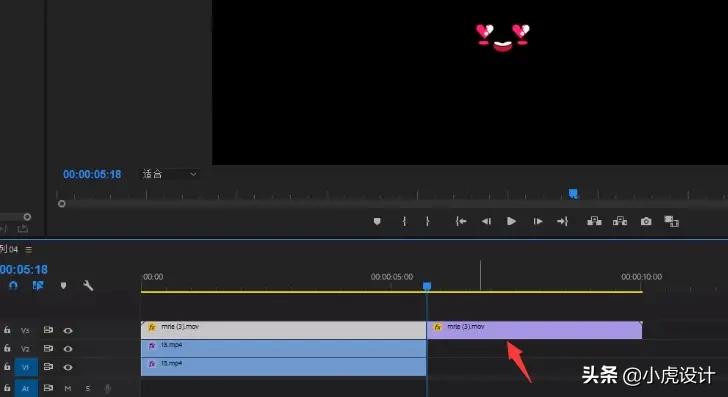Viewport: 728px width, 397px height.
Task: Toggle lock on track V2
Action: pos(7,348)
